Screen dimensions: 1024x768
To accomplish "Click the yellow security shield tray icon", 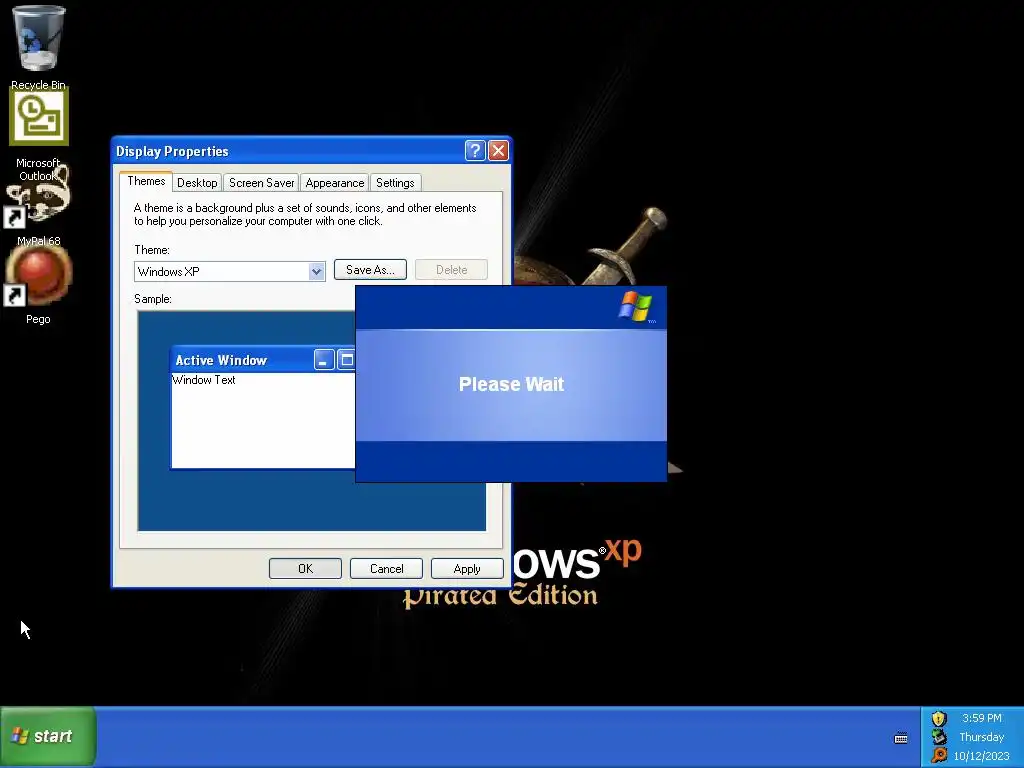I will (x=938, y=718).
